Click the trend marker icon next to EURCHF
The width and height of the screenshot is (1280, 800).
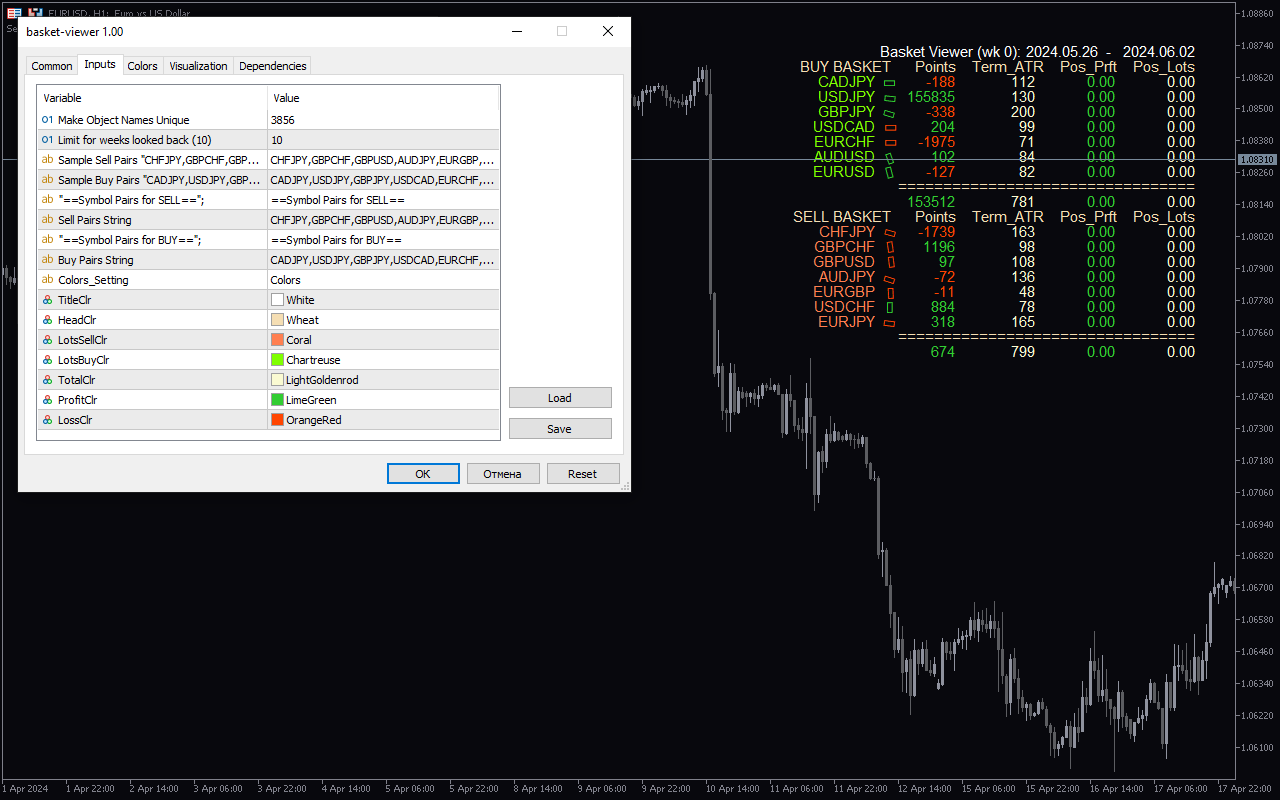tap(889, 143)
